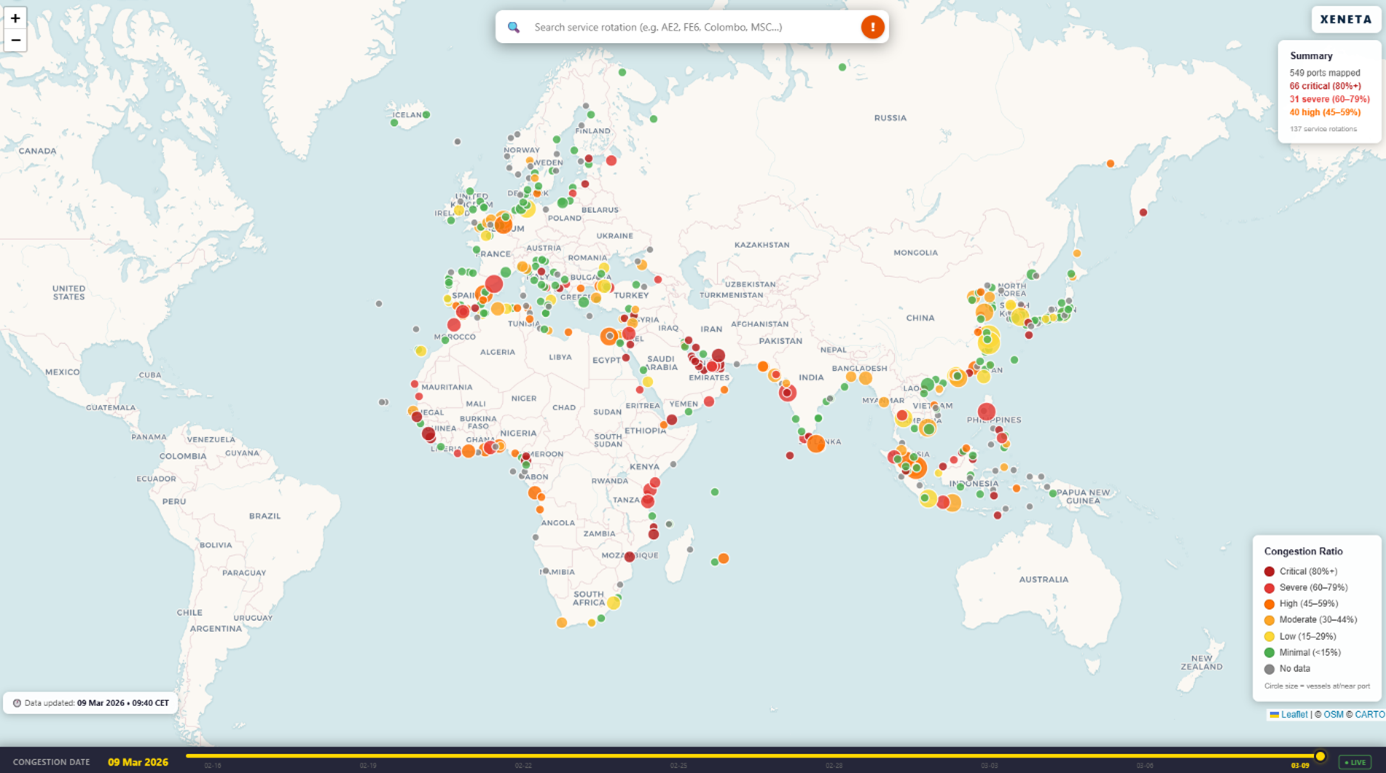Click the magnifier icon in the search bar
Viewport: 1386px width, 773px height.
coord(514,27)
